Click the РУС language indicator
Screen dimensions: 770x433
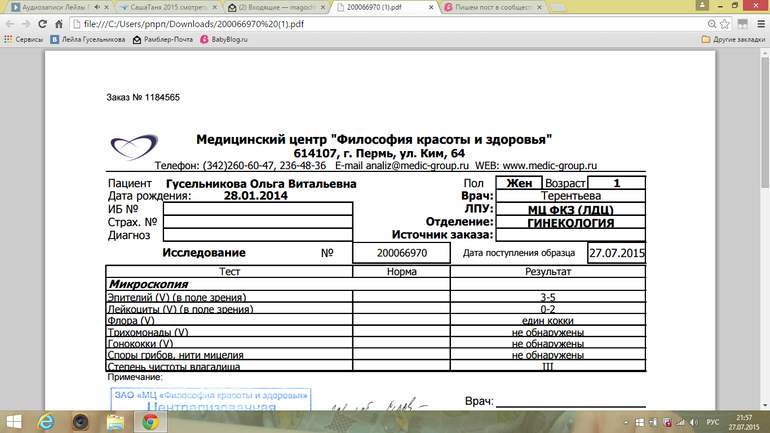point(713,422)
